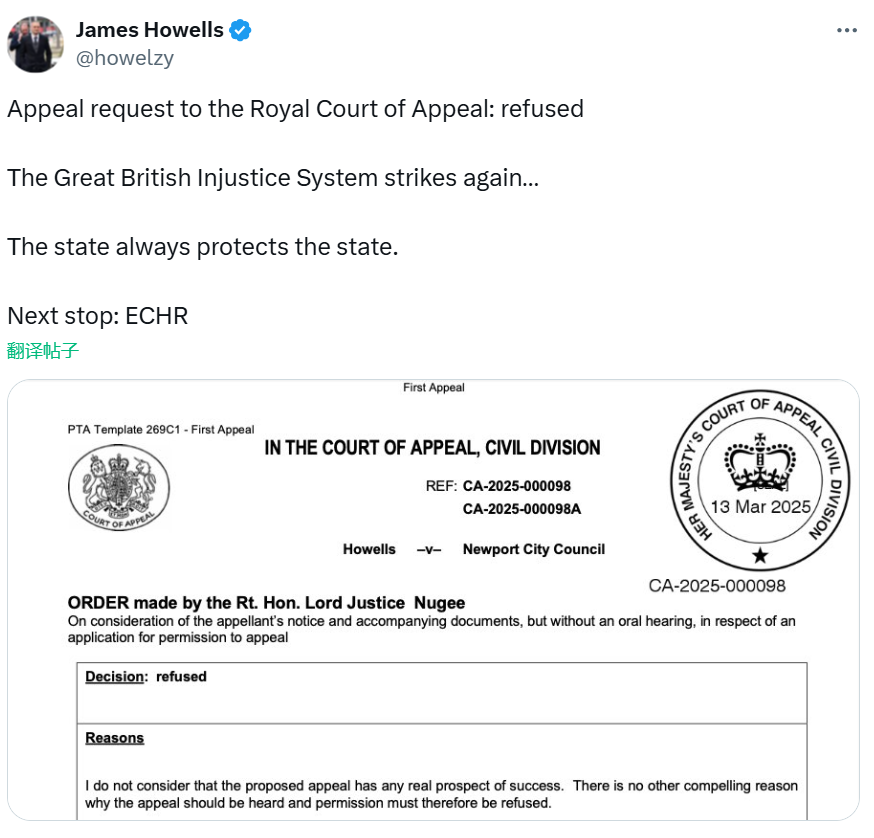Click the 13 Mar 2025 stamp date
The image size is (874, 838).
point(760,507)
